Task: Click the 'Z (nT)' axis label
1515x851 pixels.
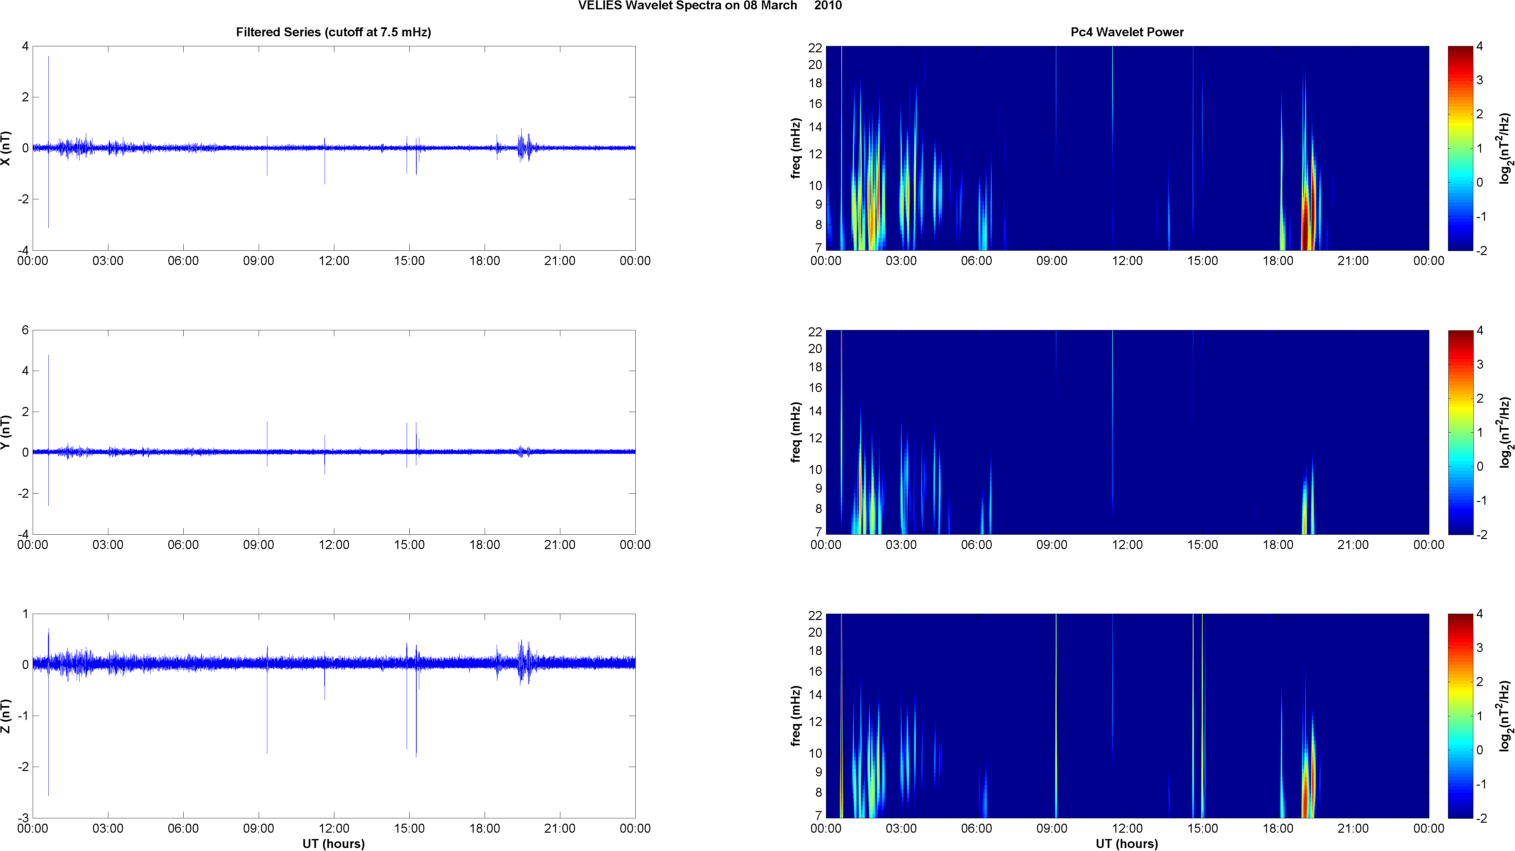Action: tap(7, 716)
